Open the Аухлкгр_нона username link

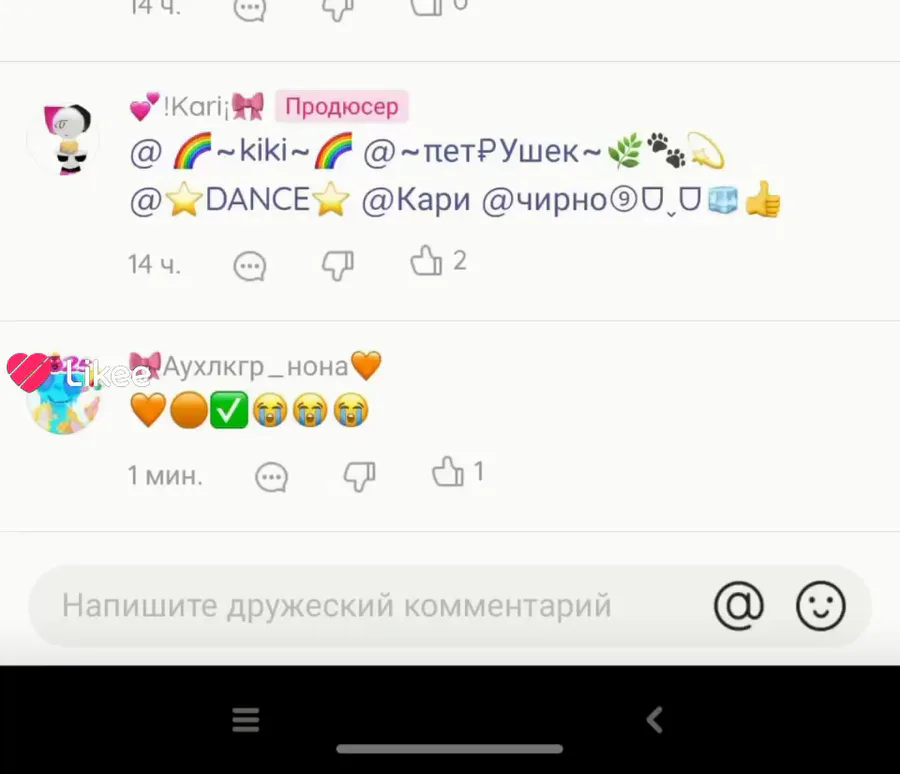[255, 366]
